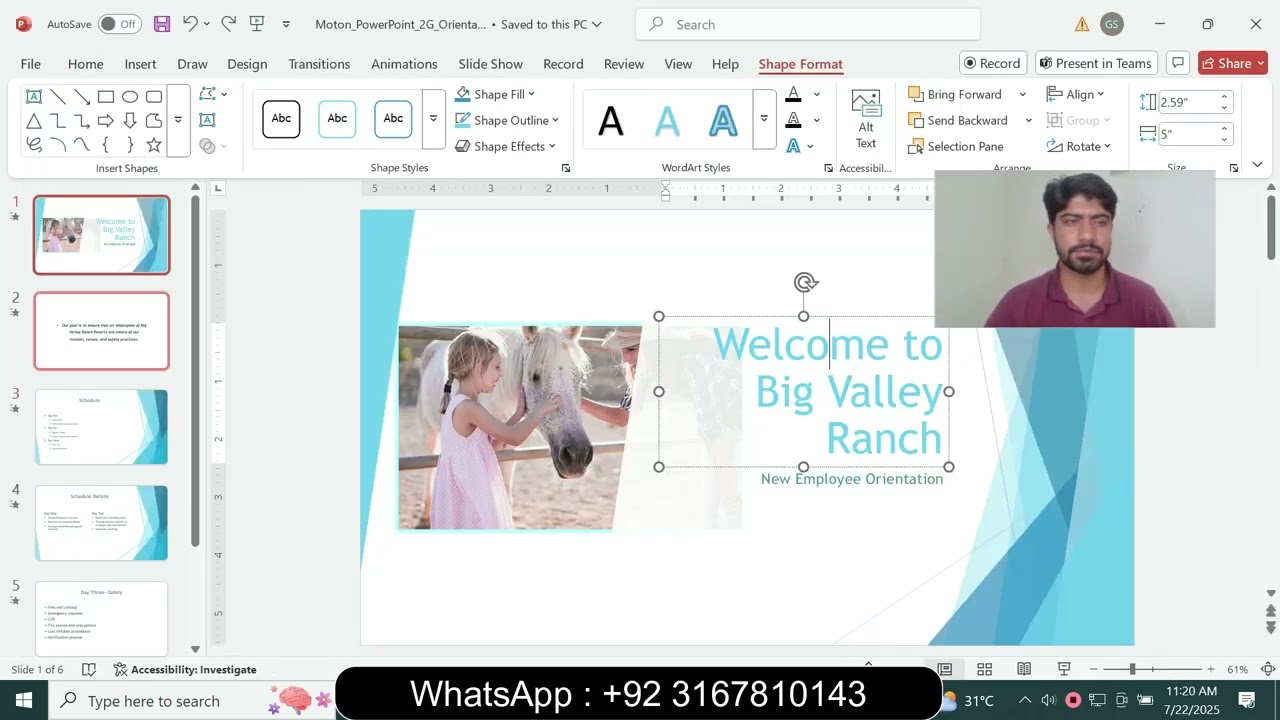Expand the shapes gallery More arrow

point(178,120)
